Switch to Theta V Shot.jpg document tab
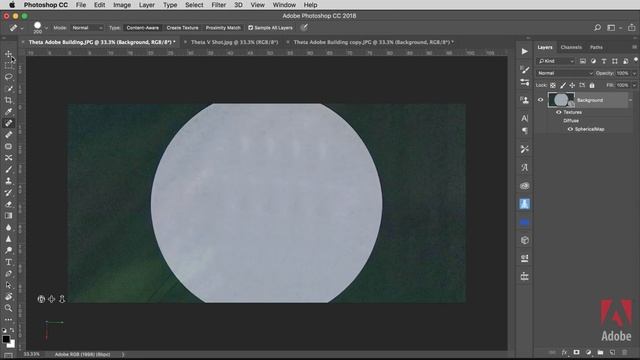 tap(234, 42)
